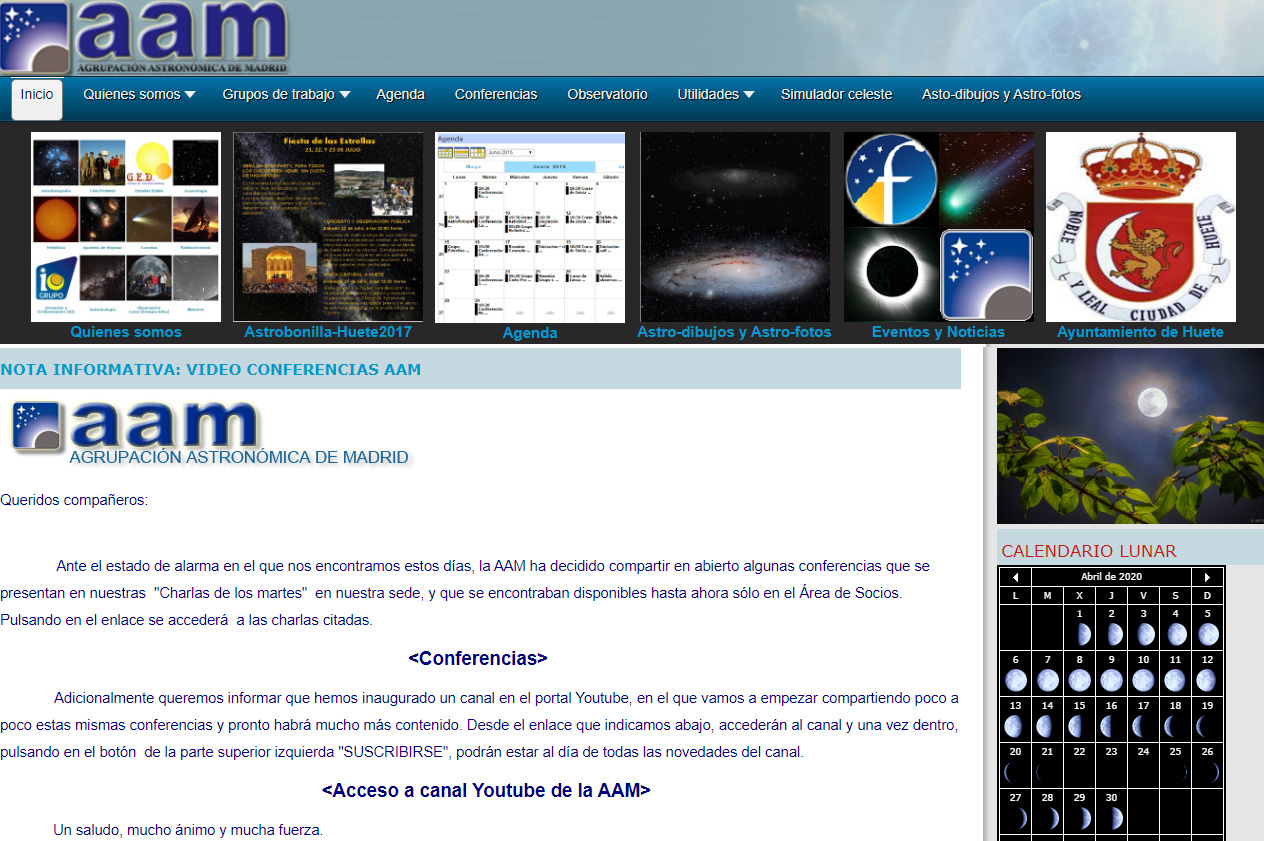Go to next month in lunar calendar
Viewport: 1264px width, 841px height.
[x=1207, y=577]
